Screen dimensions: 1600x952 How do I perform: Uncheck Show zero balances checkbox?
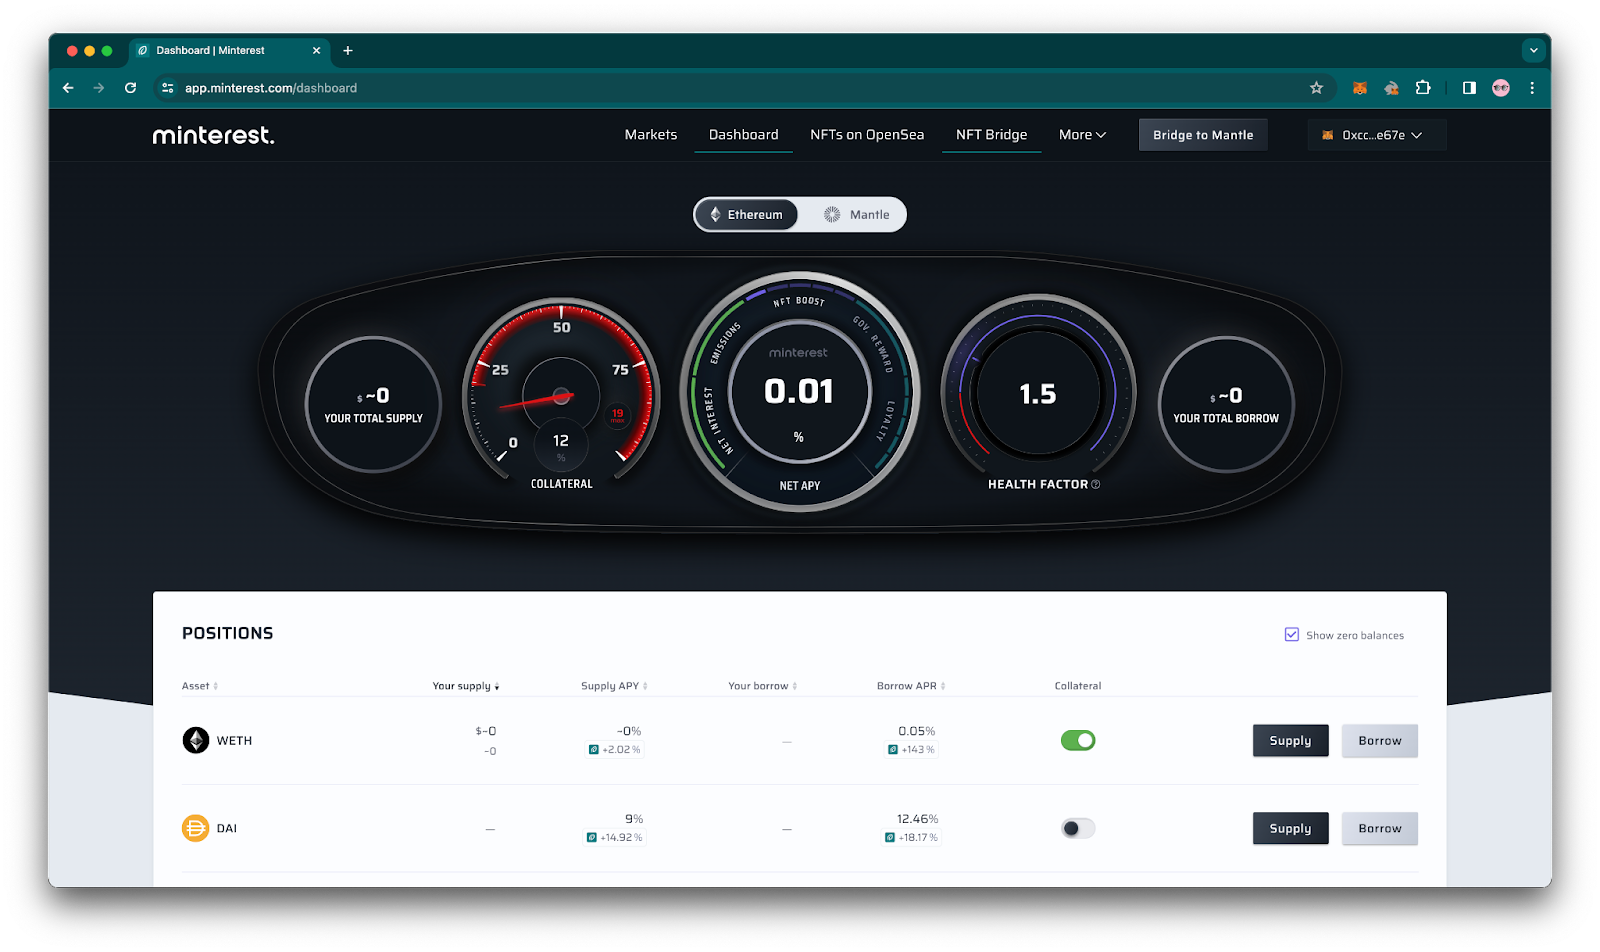pyautogui.click(x=1291, y=635)
